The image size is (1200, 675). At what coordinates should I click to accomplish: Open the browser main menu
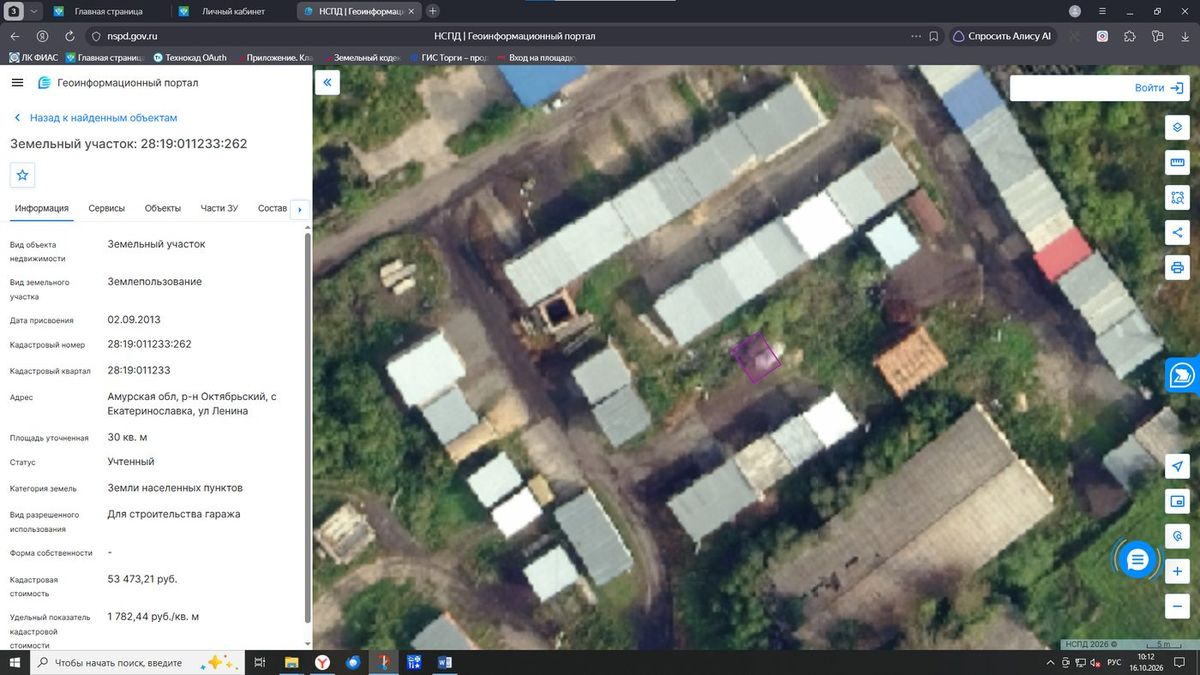[1102, 11]
